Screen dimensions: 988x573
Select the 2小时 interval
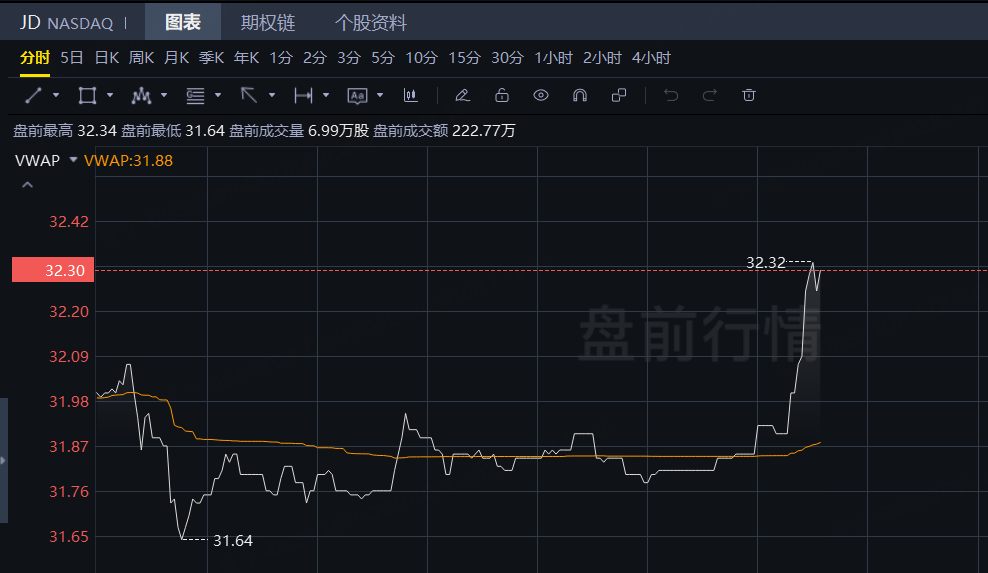[602, 58]
